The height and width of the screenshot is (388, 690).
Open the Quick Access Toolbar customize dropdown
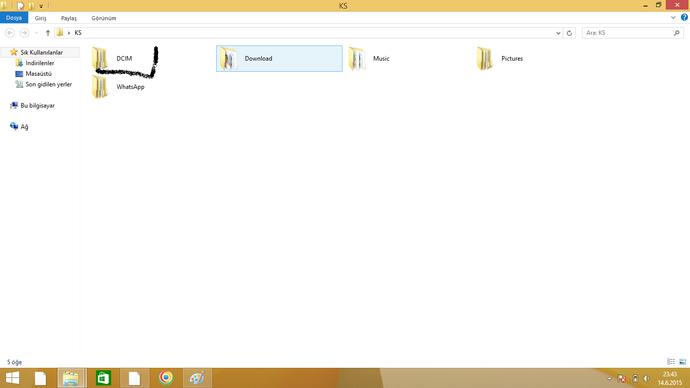tap(41, 6)
